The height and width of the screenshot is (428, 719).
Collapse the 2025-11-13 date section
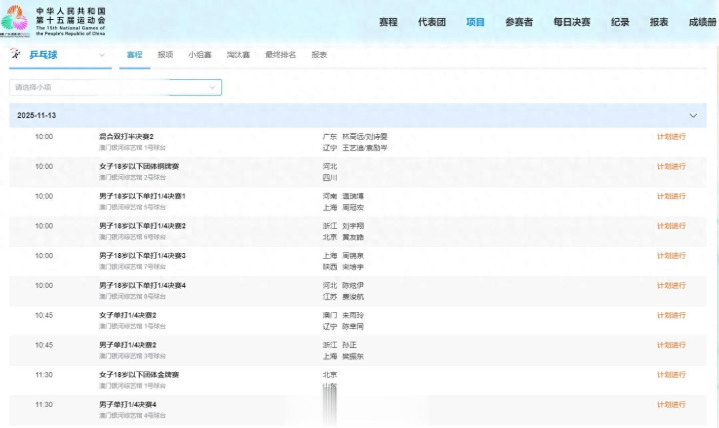tap(693, 116)
